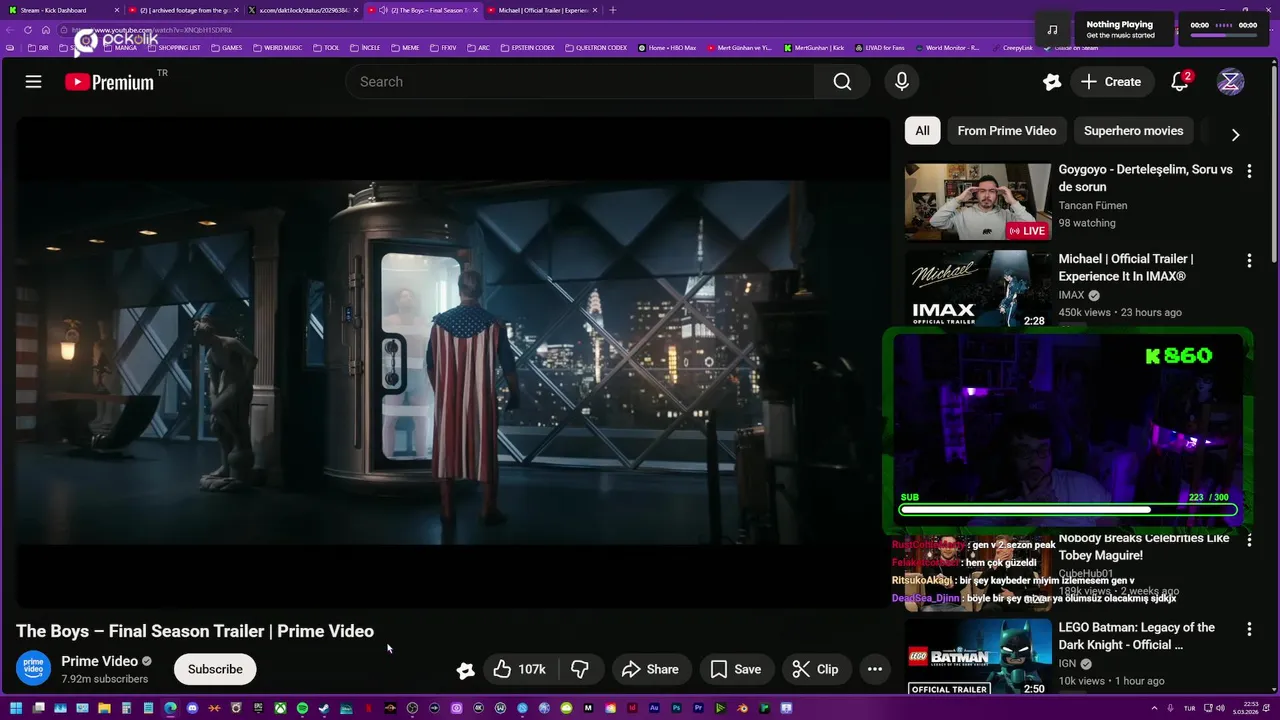
Task: Open File Explorer from the taskbar
Action: click(104, 708)
